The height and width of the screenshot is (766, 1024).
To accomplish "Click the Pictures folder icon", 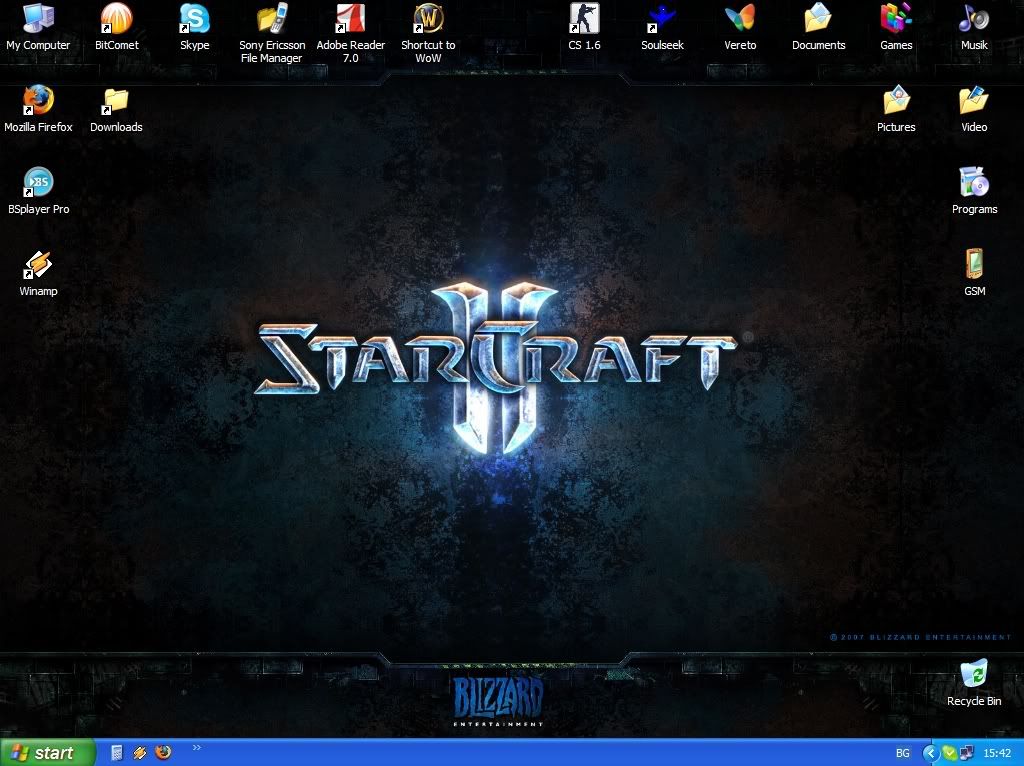I will pos(896,101).
